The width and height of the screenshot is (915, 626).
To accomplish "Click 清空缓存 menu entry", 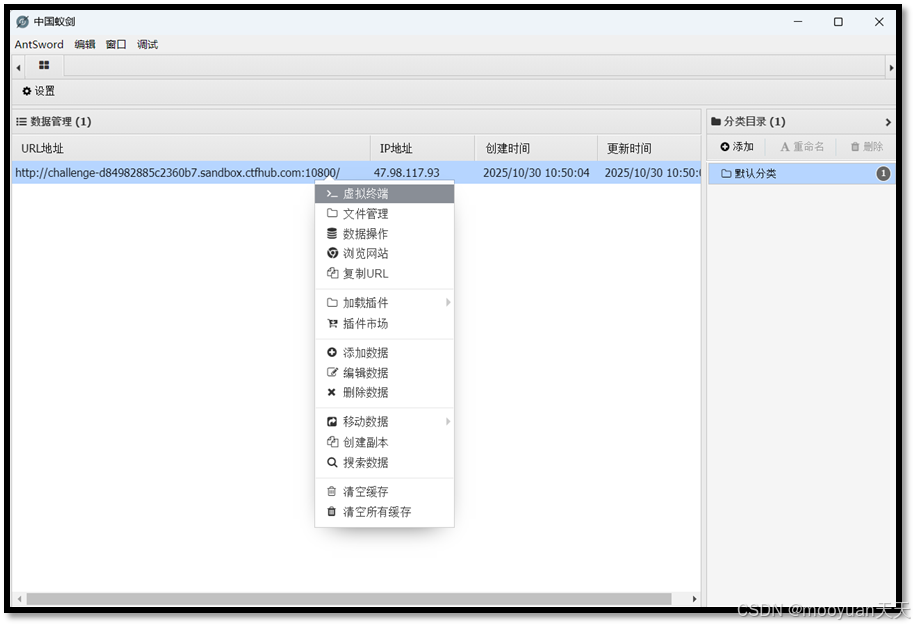I will point(385,491).
